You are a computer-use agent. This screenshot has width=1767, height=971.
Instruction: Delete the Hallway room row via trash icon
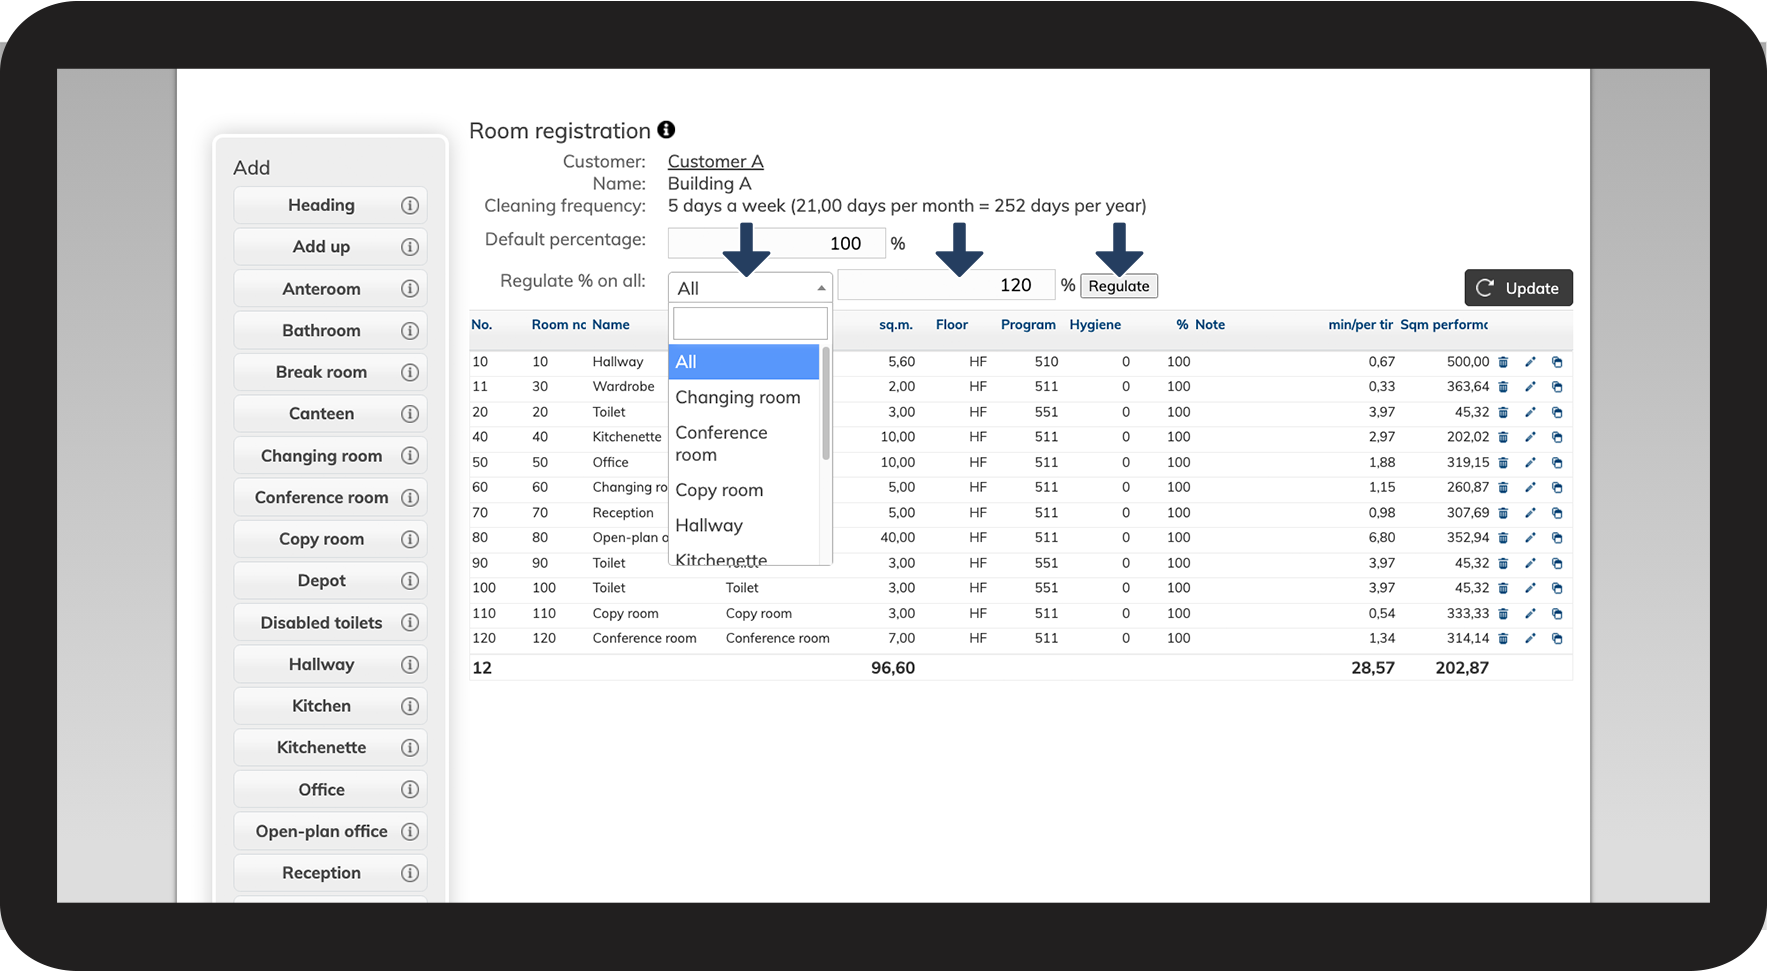1503,362
